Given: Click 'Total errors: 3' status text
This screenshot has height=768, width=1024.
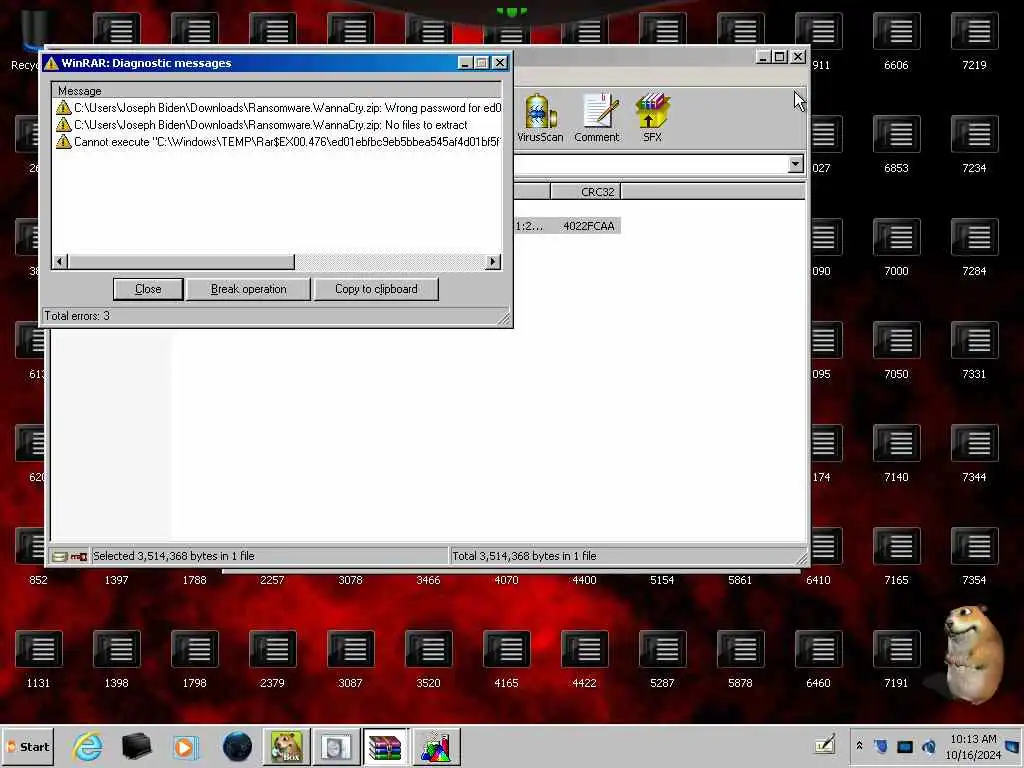Looking at the screenshot, I should tap(77, 316).
